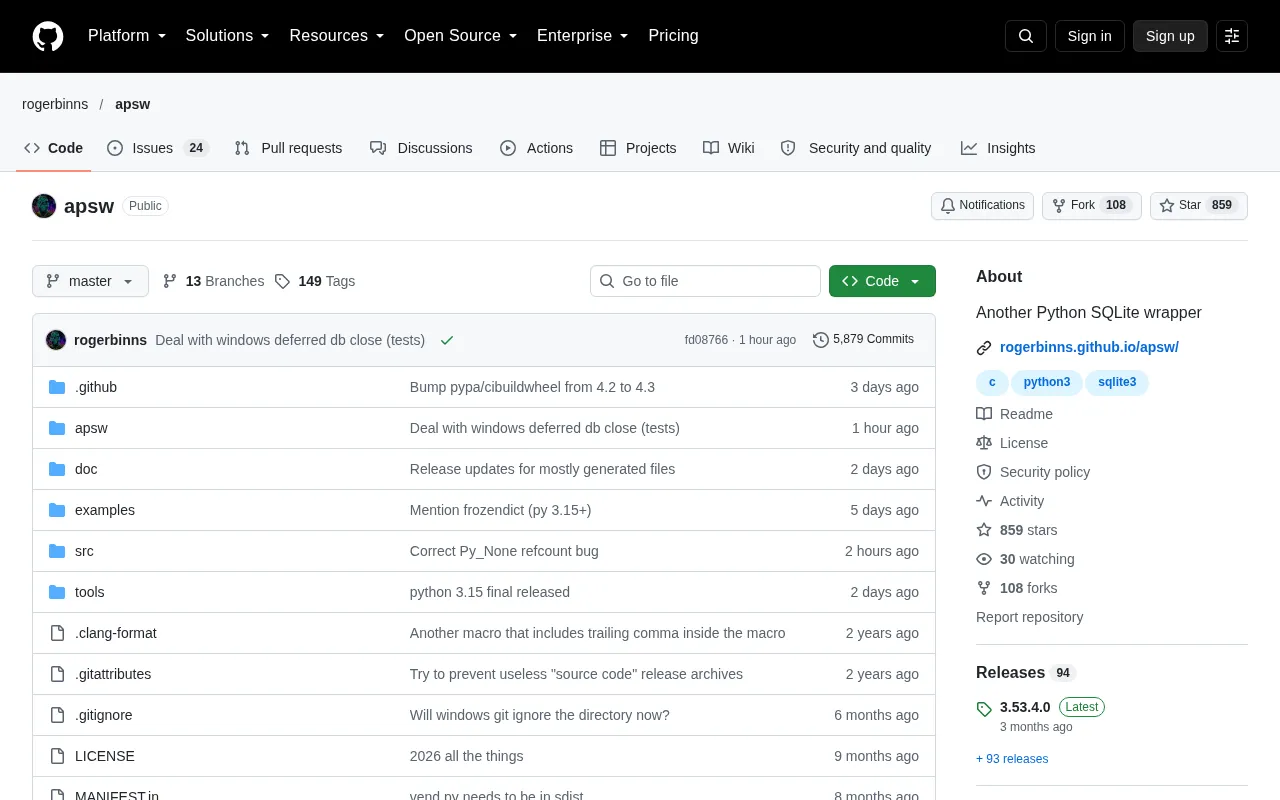
Task: Click the eye icon beside 30 watching
Action: (x=984, y=559)
